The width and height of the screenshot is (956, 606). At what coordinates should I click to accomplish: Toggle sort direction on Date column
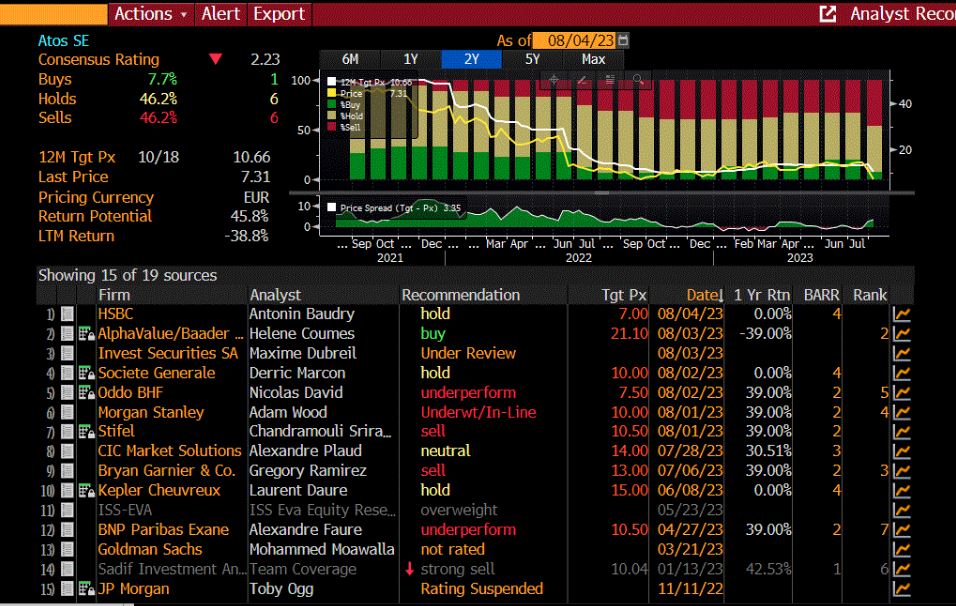pyautogui.click(x=704, y=295)
